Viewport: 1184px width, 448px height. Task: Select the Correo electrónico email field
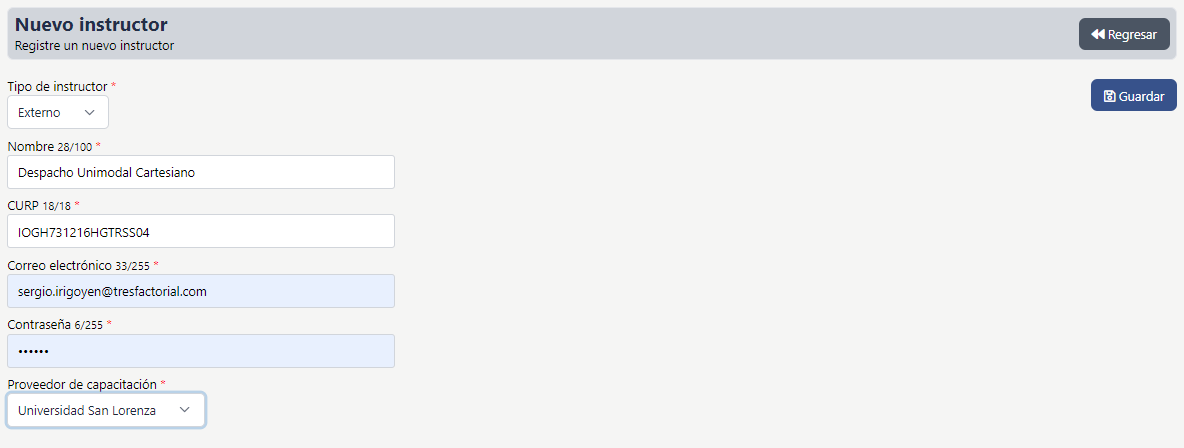coord(200,291)
